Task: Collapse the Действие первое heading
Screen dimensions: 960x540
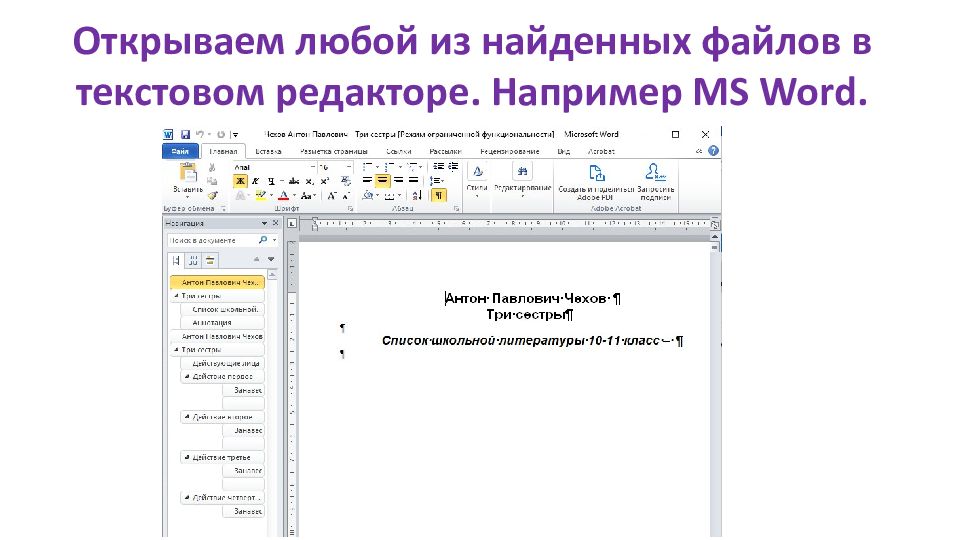Action: click(187, 377)
